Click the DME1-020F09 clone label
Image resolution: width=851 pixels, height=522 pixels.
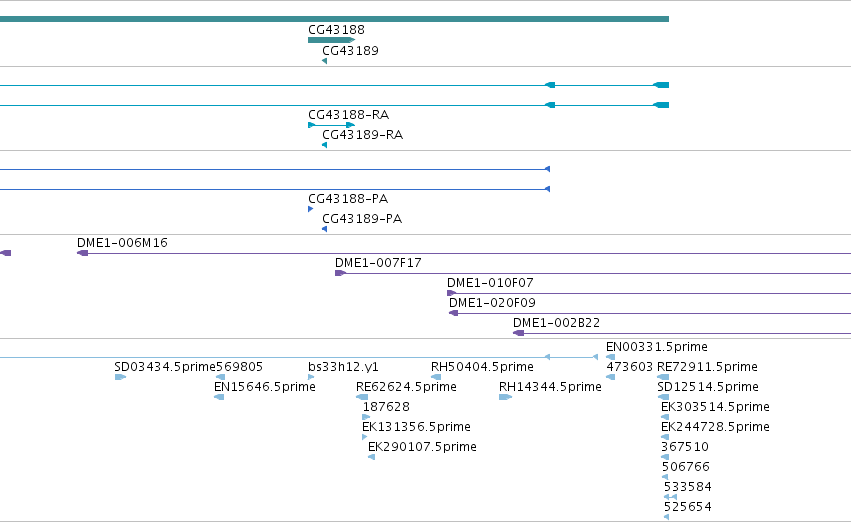pos(492,303)
